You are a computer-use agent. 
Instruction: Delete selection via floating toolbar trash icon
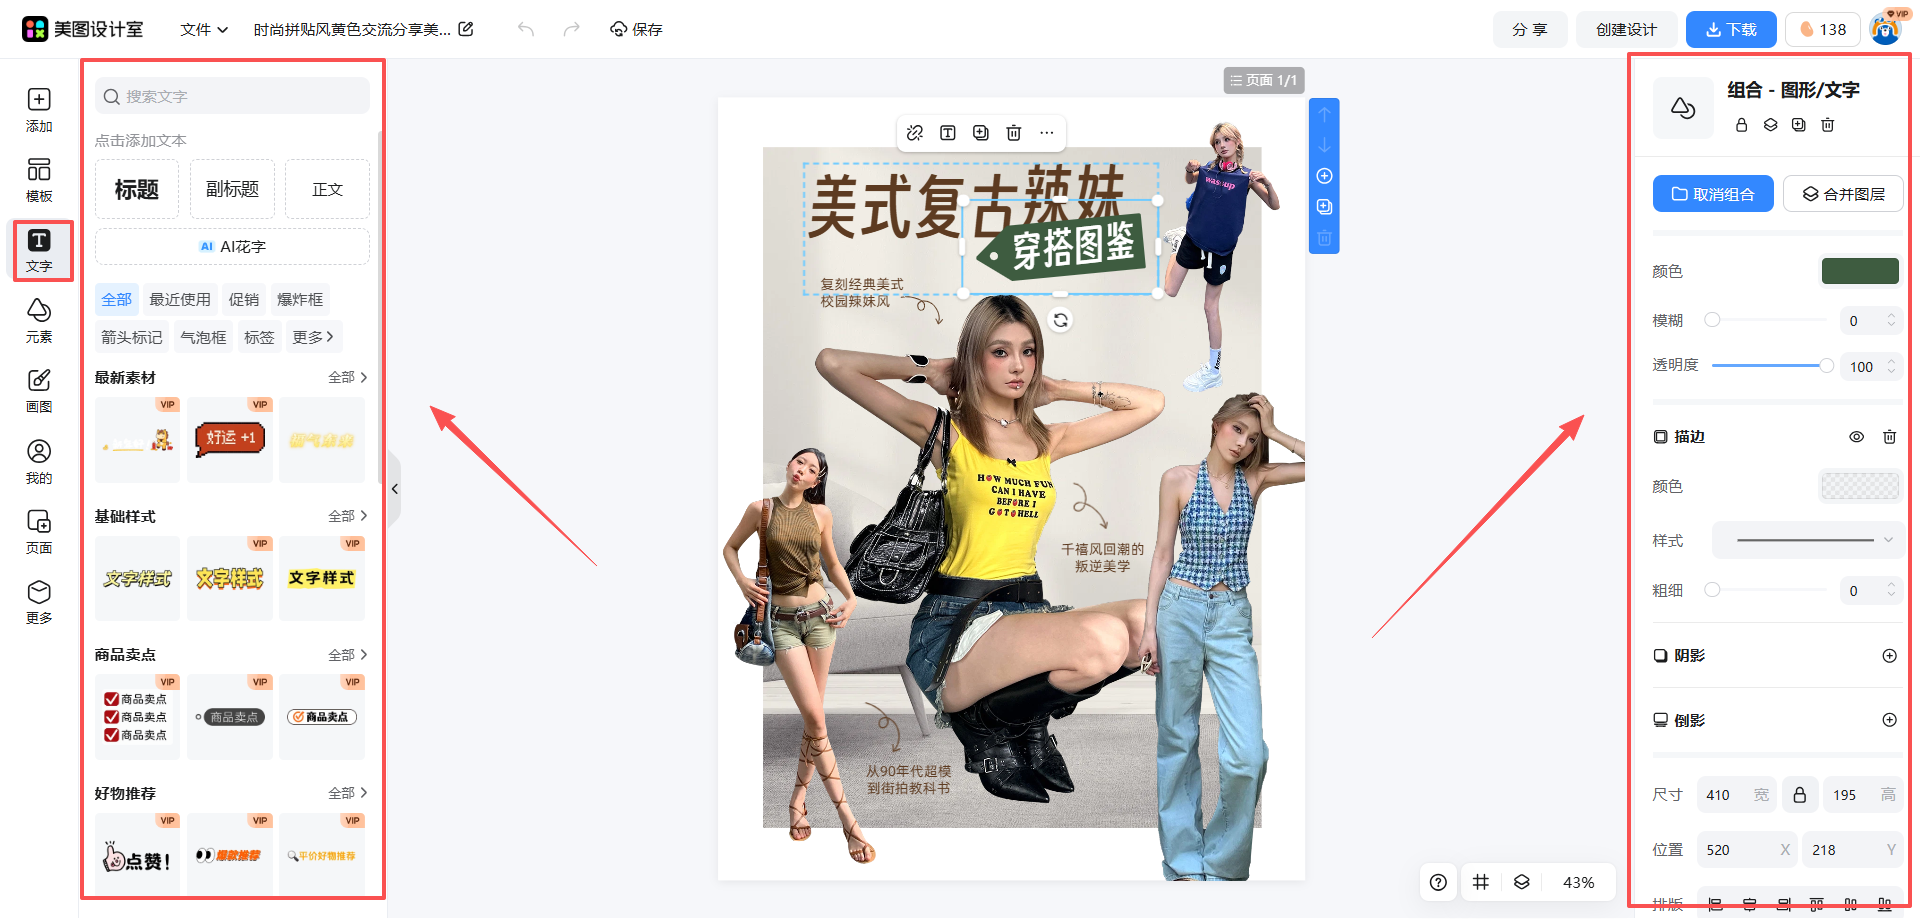[x=1013, y=133]
